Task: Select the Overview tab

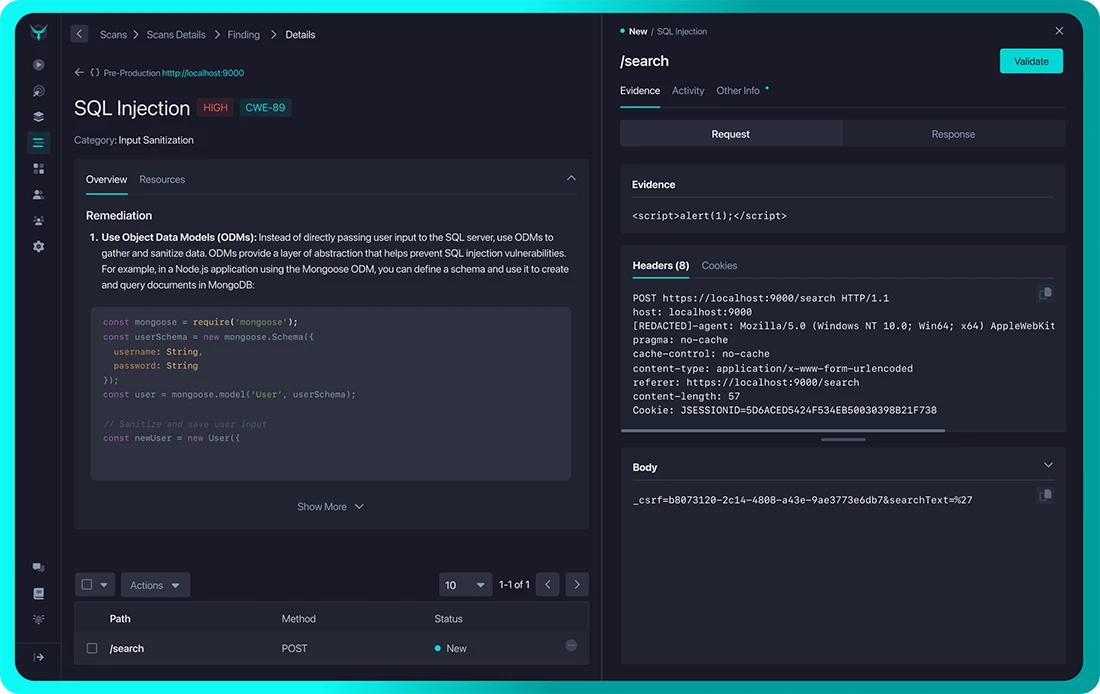Action: 107,179
